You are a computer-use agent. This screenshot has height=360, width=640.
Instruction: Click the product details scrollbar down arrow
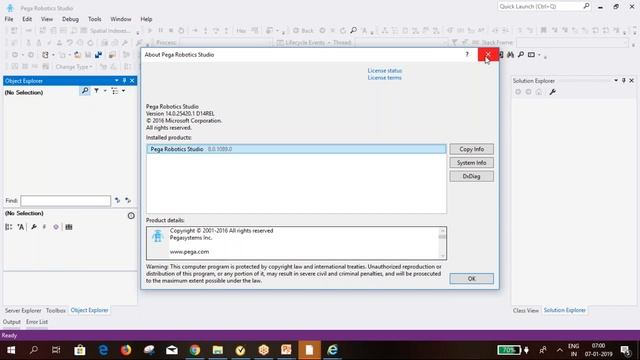tap(442, 256)
